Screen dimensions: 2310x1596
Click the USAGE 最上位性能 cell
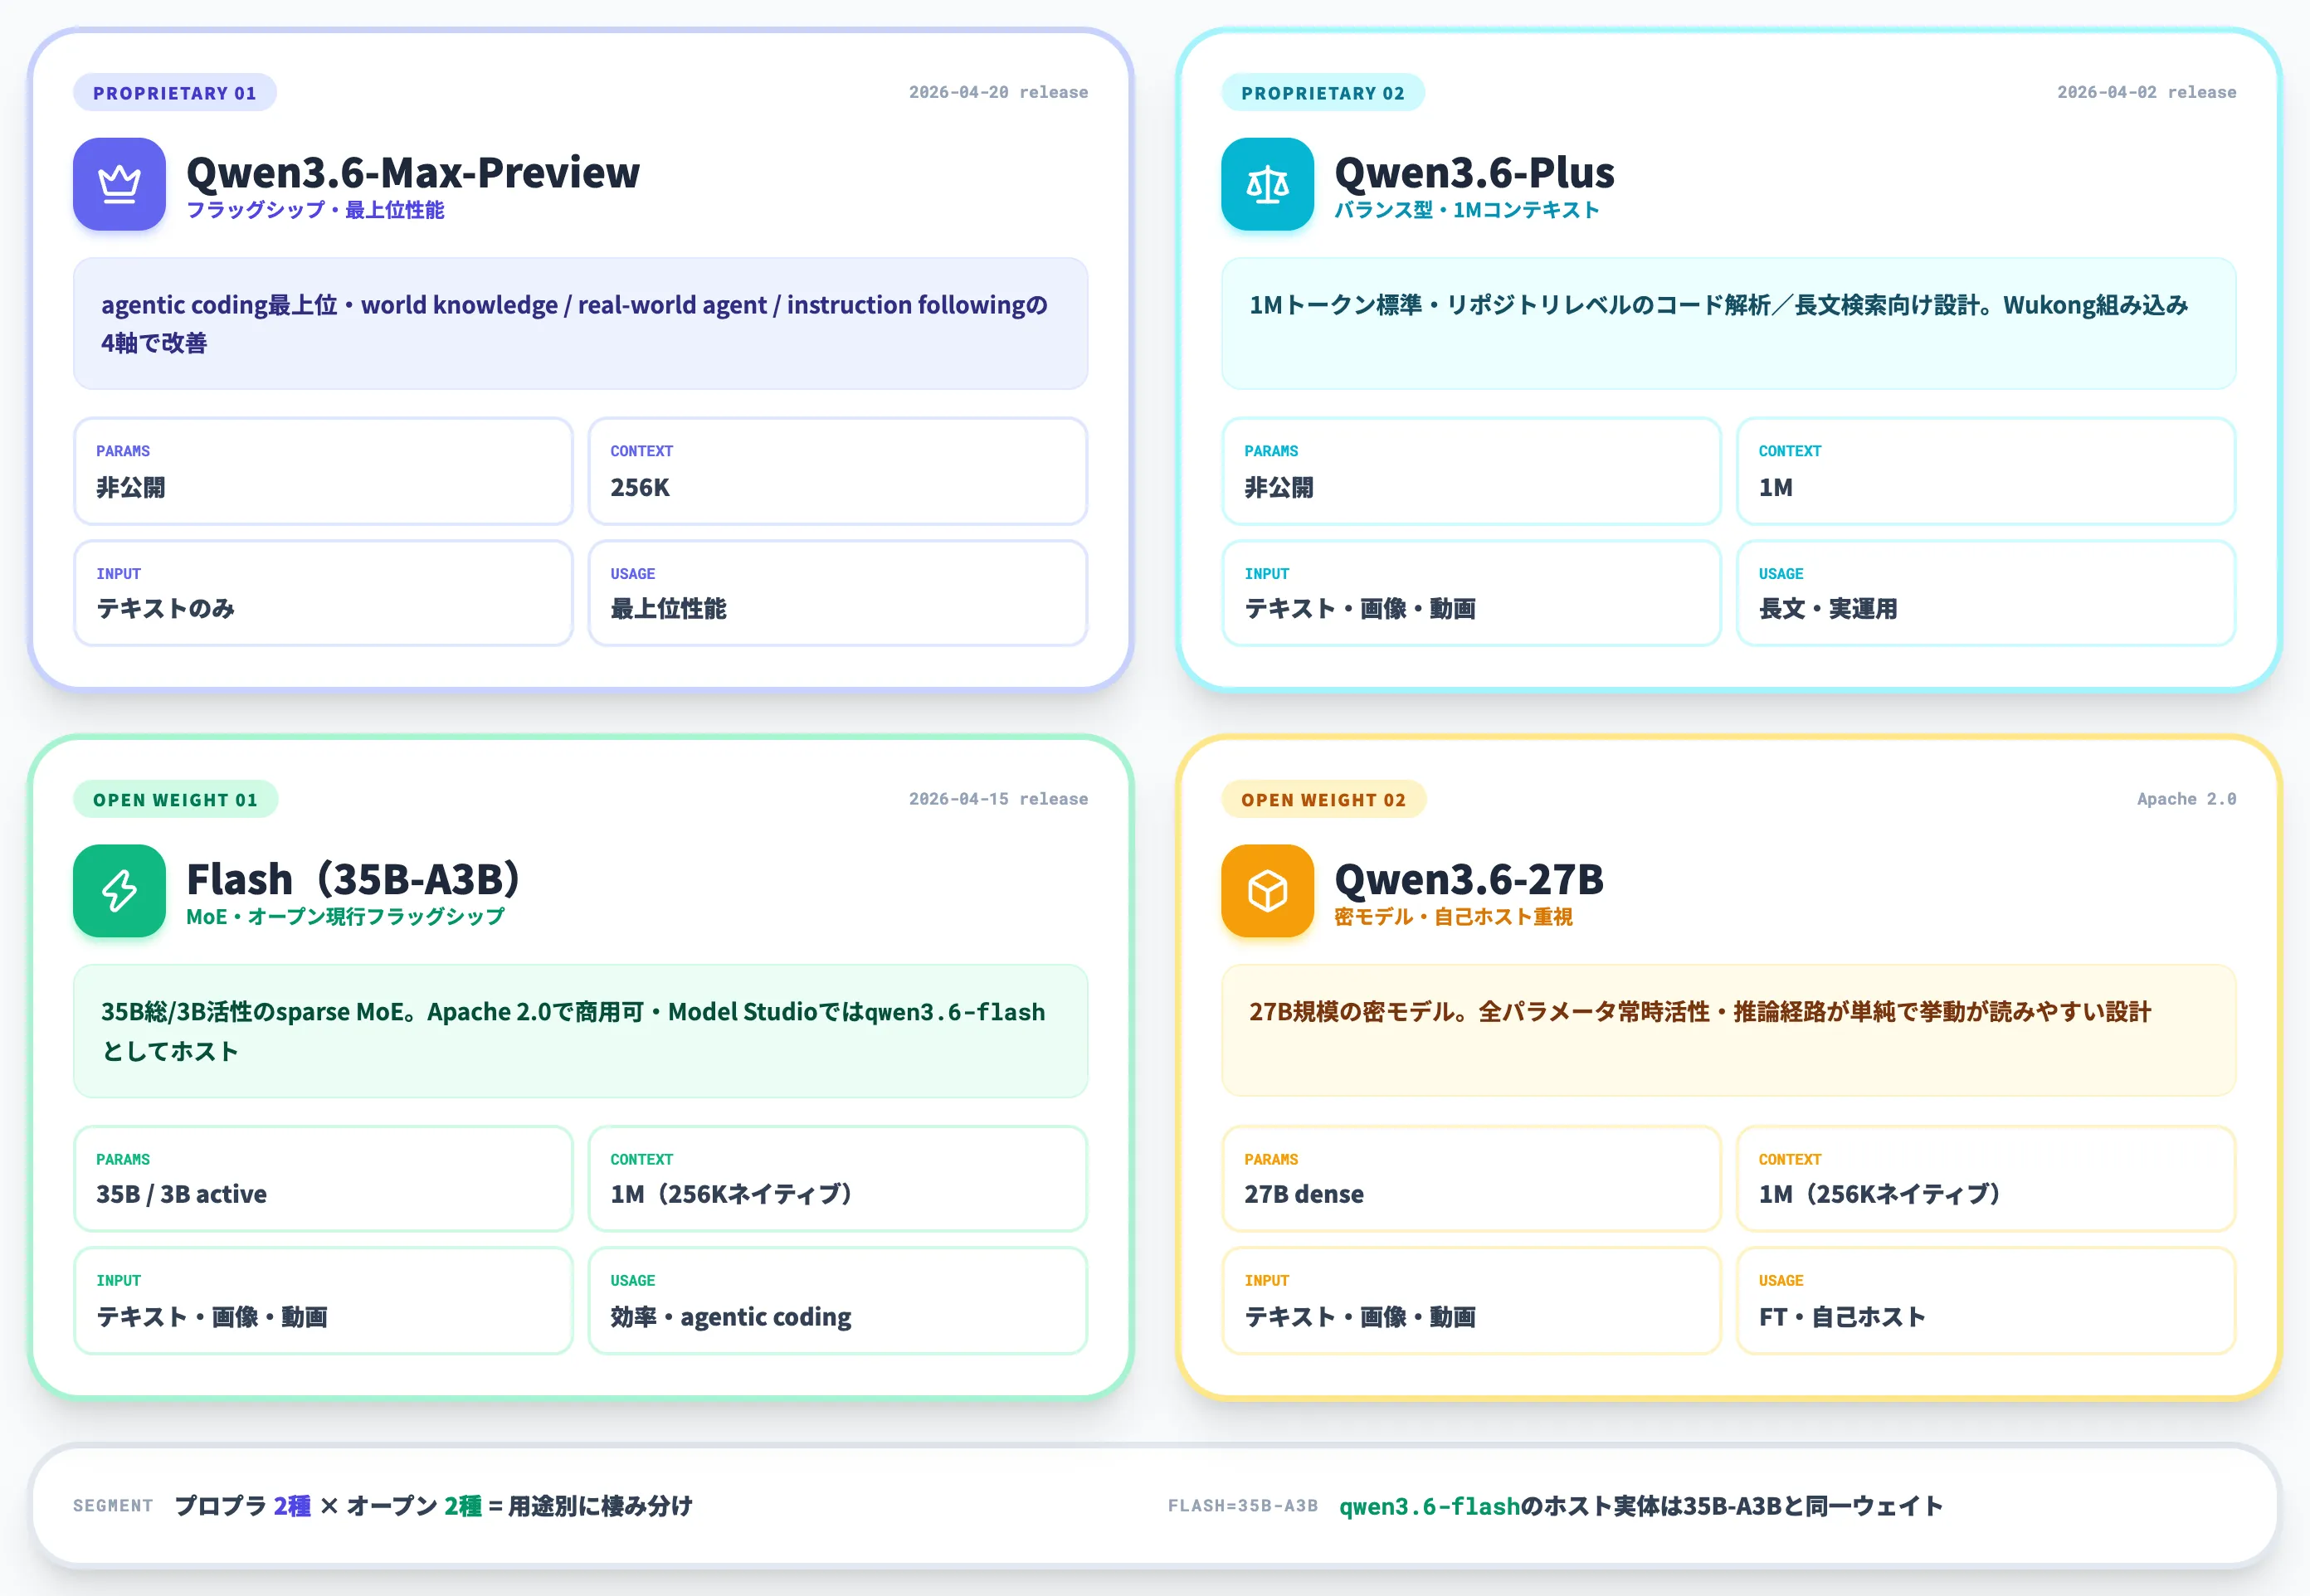(837, 593)
